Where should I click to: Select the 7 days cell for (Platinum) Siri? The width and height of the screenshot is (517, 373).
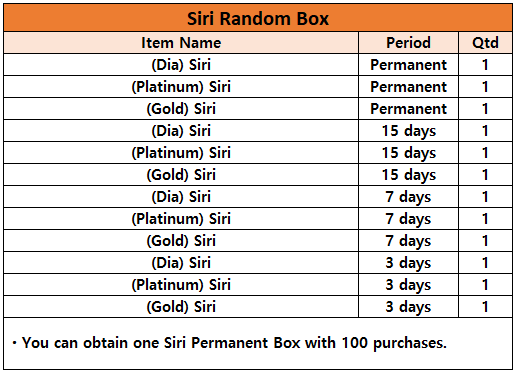point(408,219)
